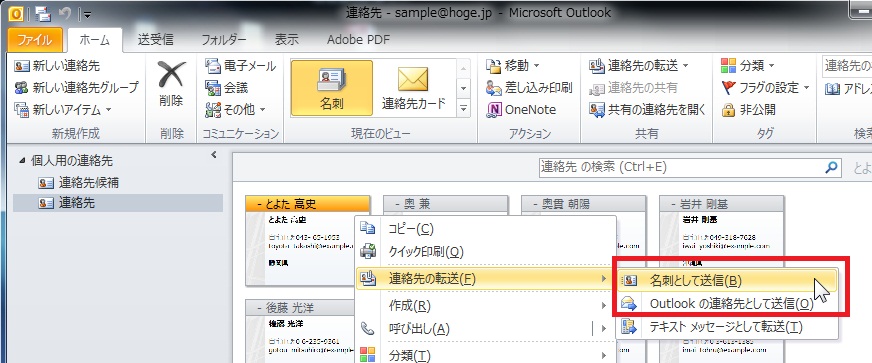Click 差し込み印刷 button
The image size is (872, 363).
529,88
